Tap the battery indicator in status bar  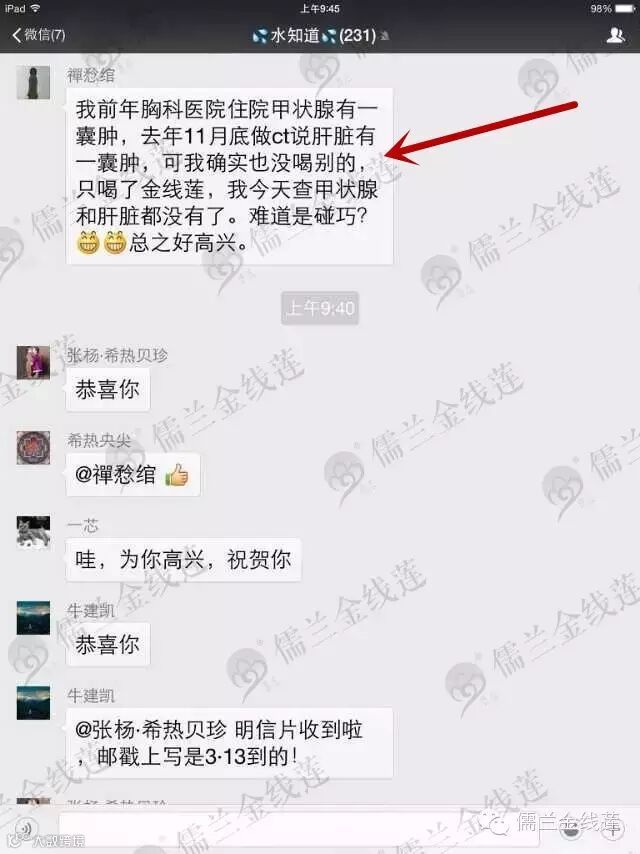coord(625,9)
